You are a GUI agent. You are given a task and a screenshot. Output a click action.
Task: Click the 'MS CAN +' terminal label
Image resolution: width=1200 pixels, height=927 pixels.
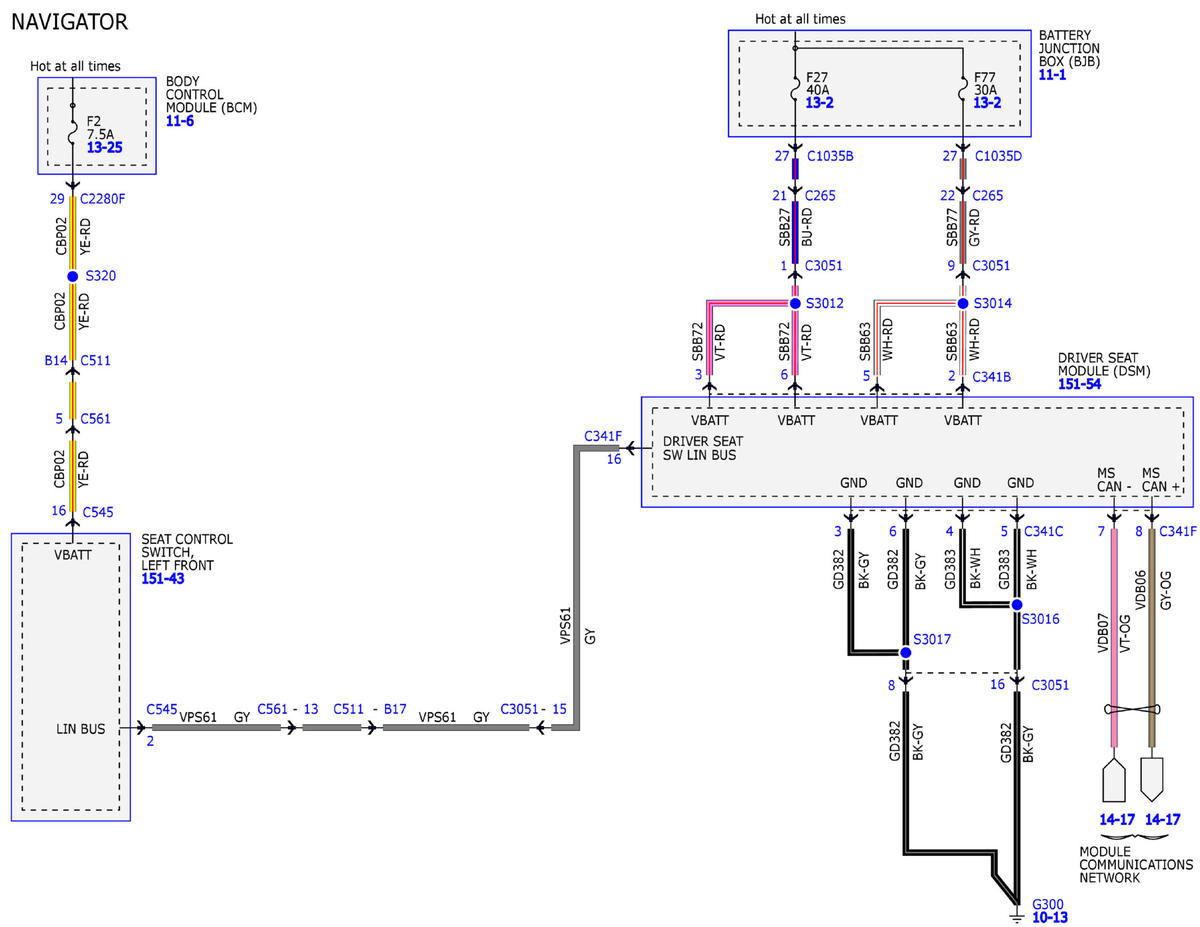tap(1162, 479)
